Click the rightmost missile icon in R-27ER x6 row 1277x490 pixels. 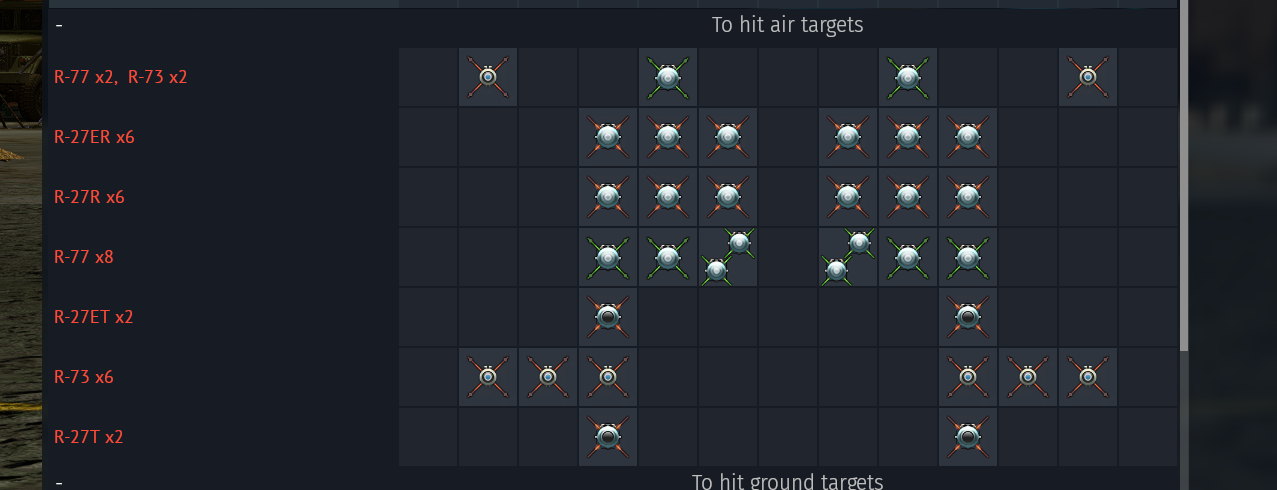point(968,137)
